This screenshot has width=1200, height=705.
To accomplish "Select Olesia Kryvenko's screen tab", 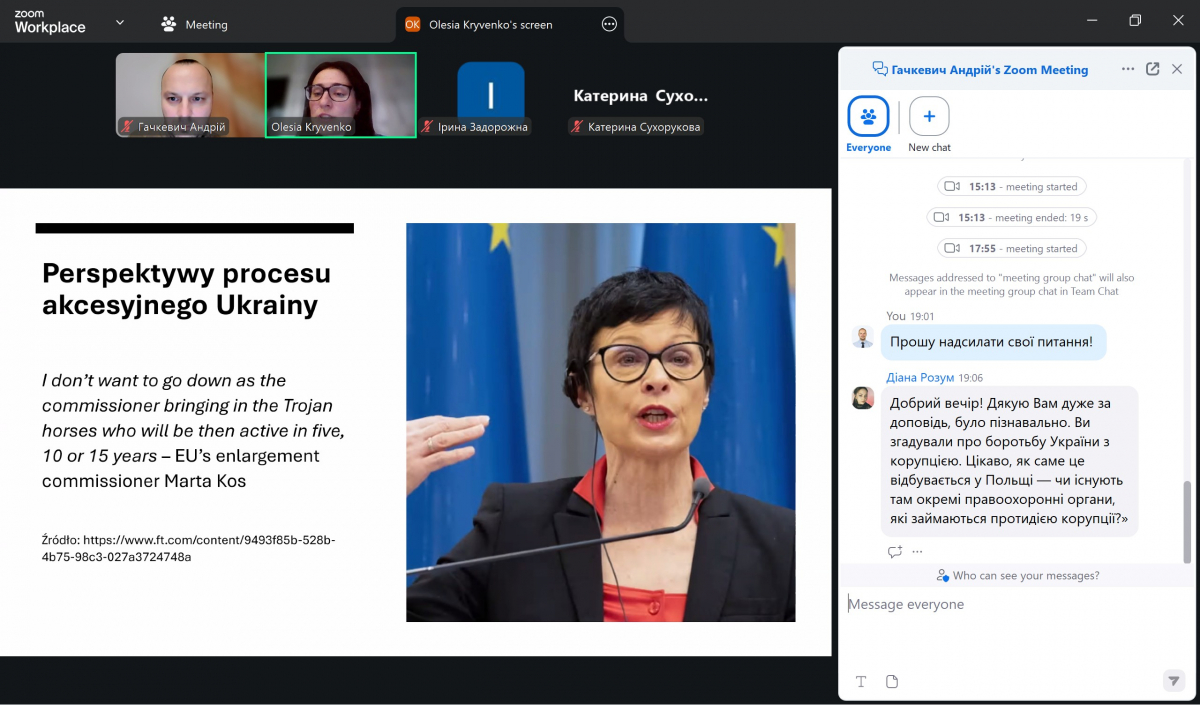I will tap(490, 24).
